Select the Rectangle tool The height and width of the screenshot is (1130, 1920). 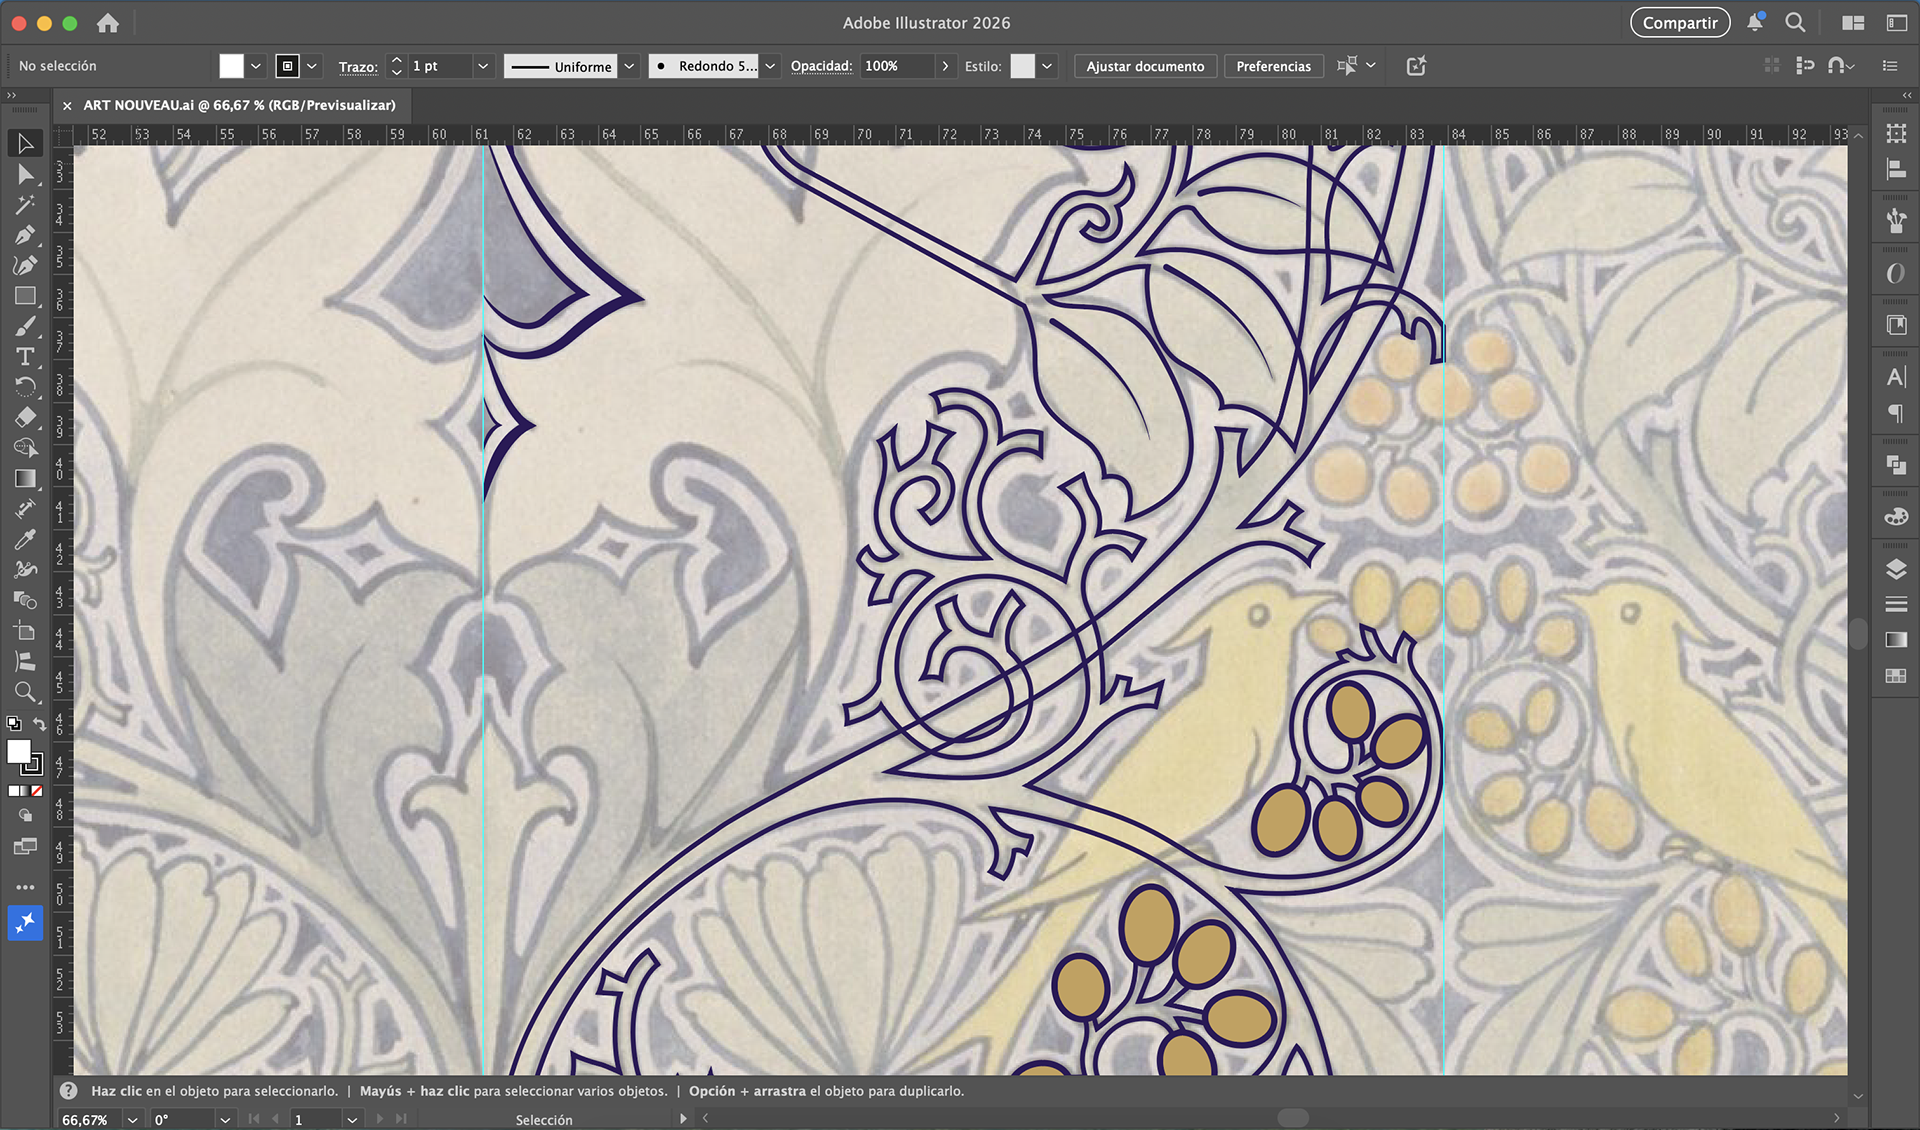(25, 296)
